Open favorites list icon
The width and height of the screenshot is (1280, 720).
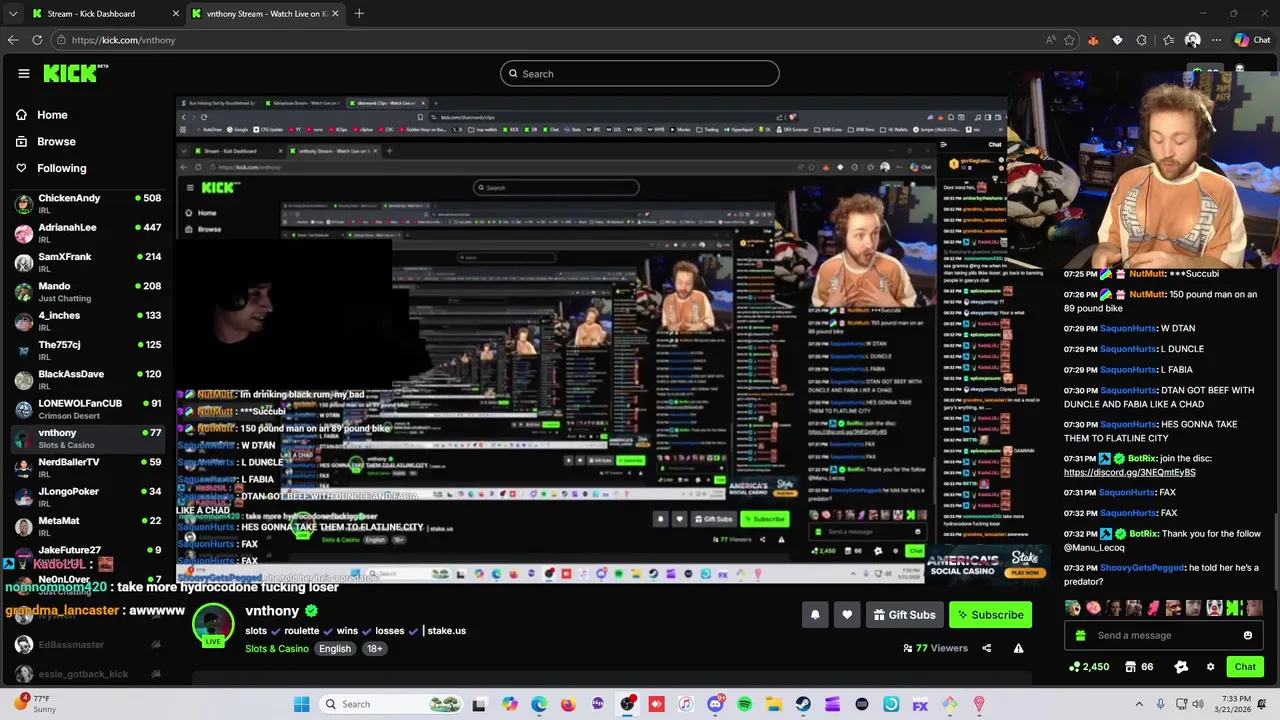pos(1168,40)
